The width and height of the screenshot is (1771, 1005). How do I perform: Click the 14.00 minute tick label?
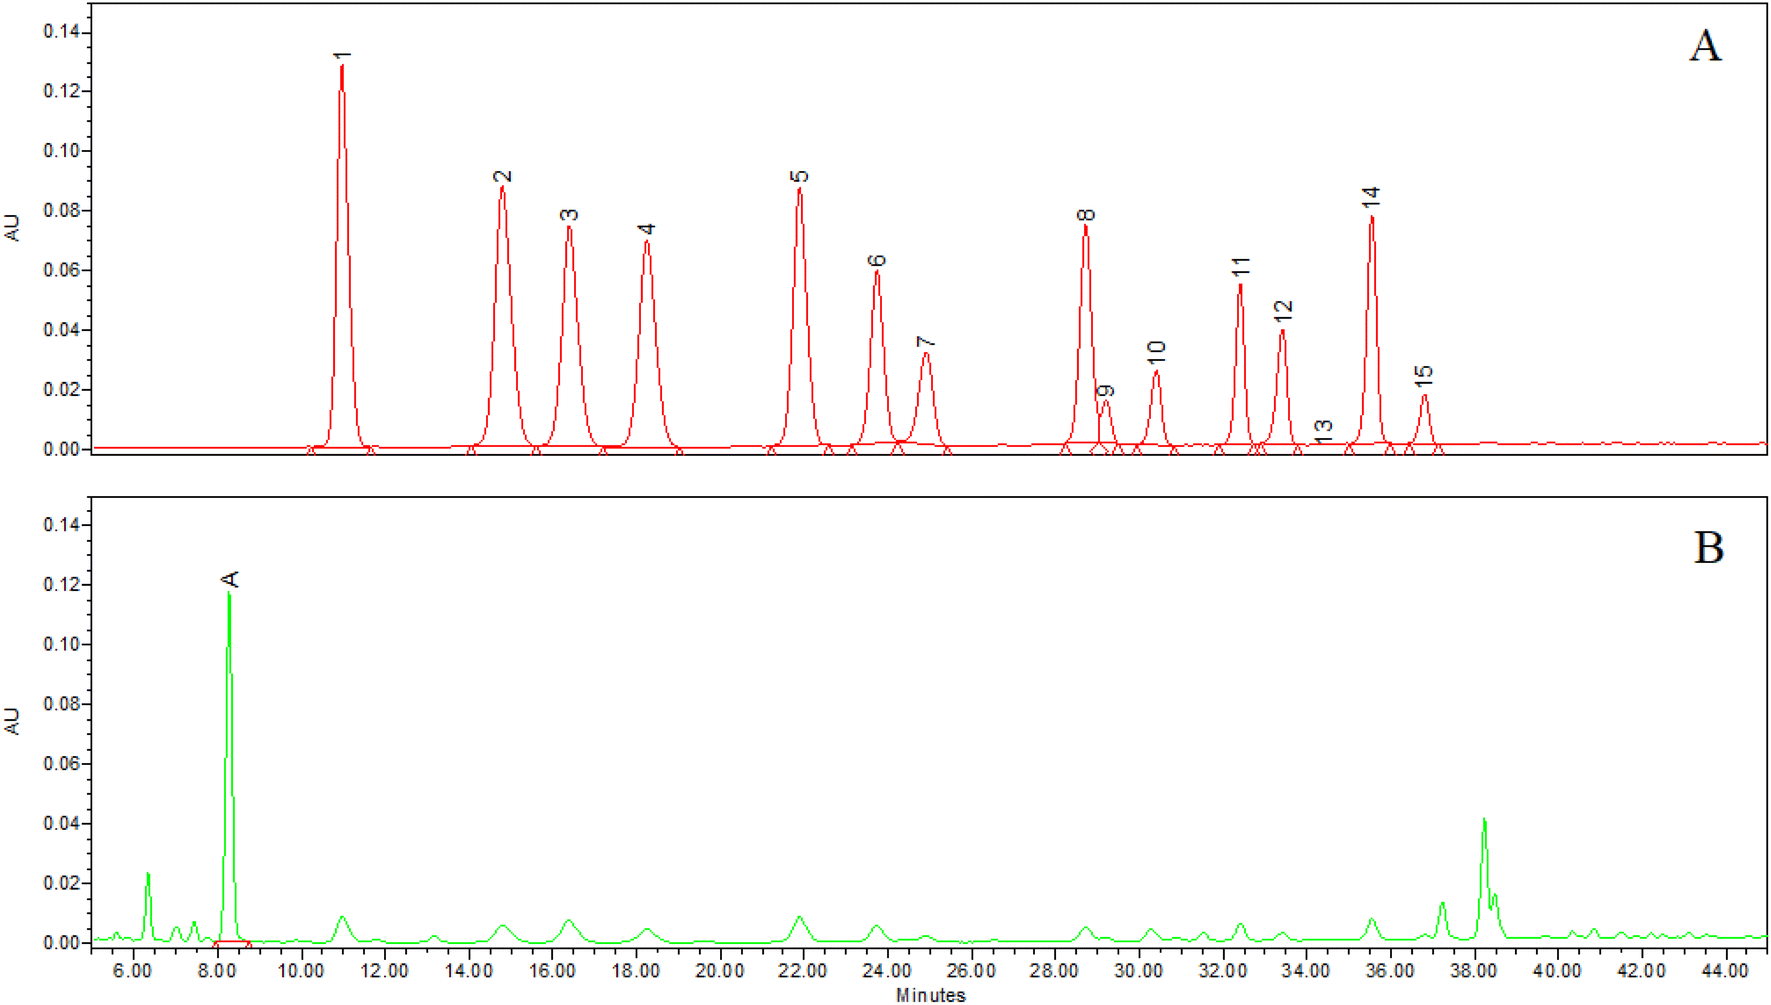[468, 970]
